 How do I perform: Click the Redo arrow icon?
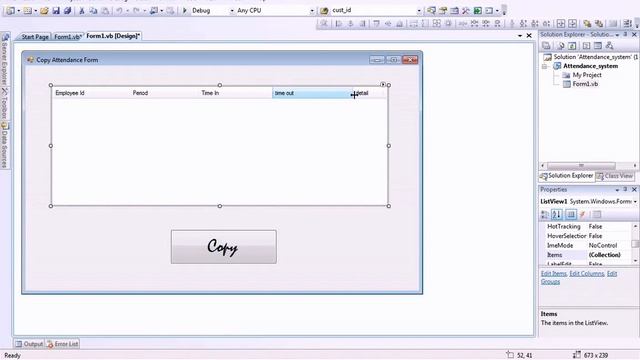point(136,11)
